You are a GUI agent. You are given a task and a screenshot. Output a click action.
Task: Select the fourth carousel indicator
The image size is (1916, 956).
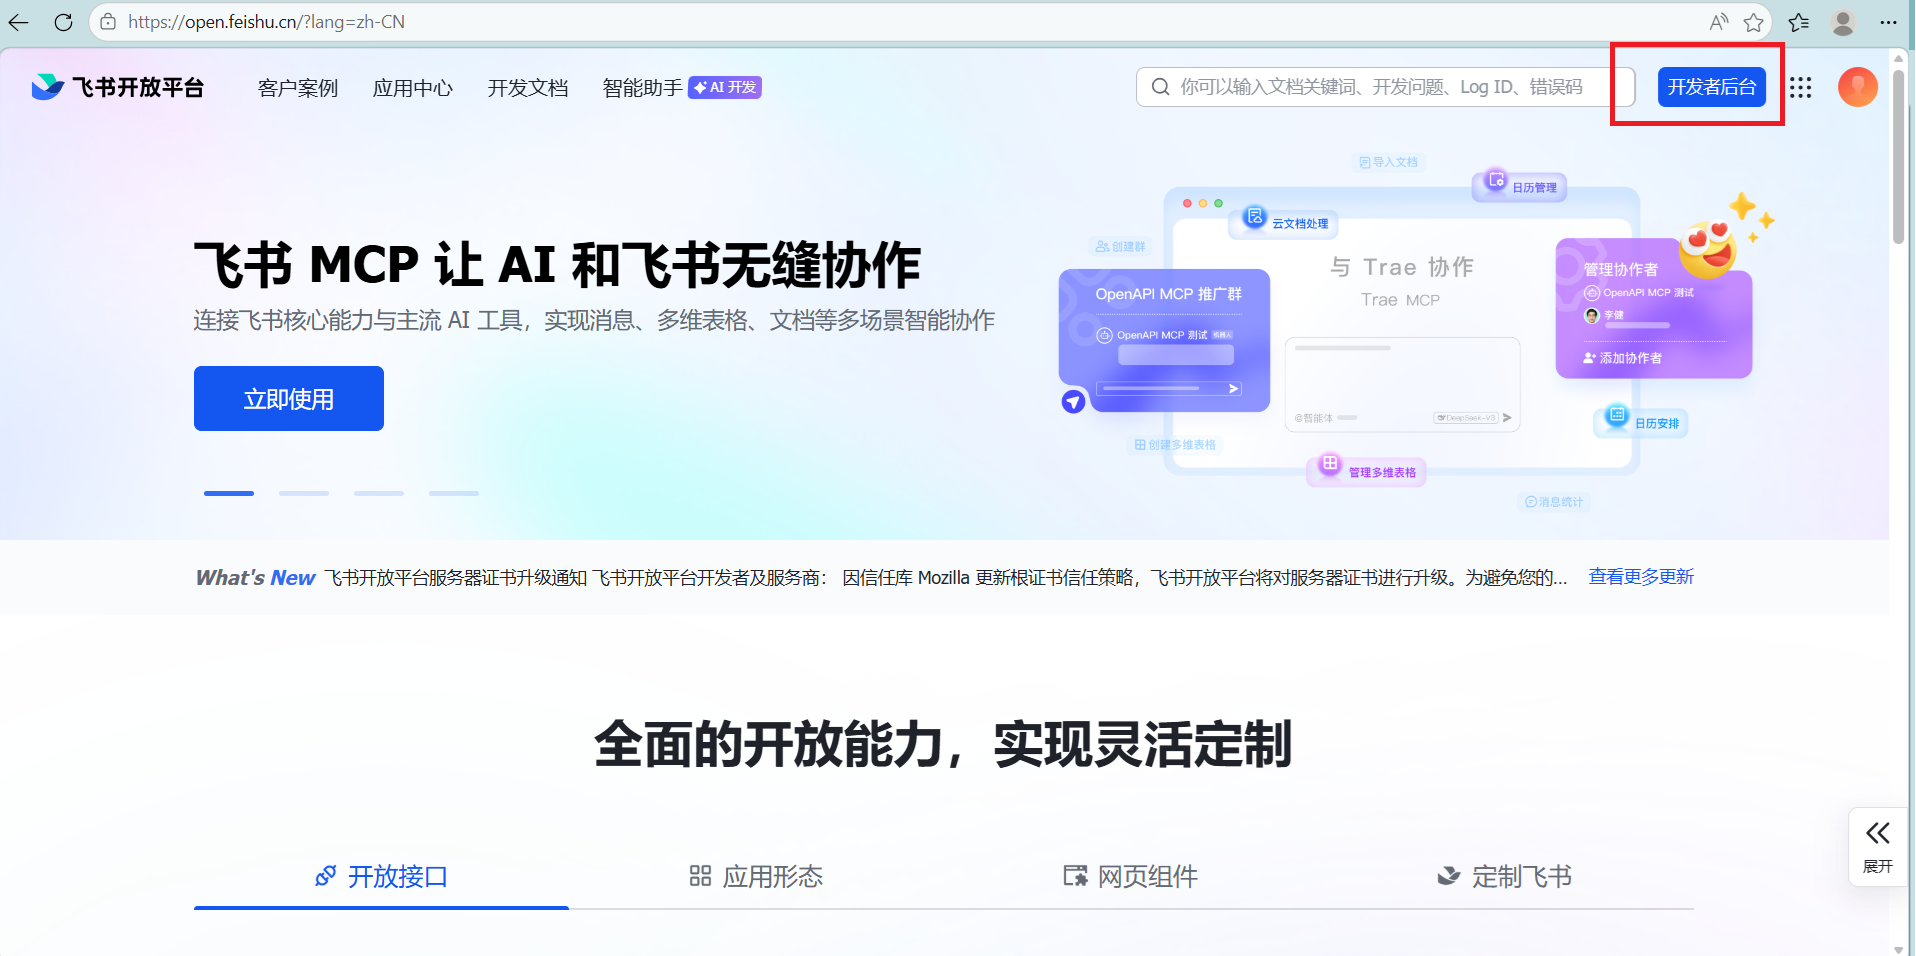pos(454,493)
